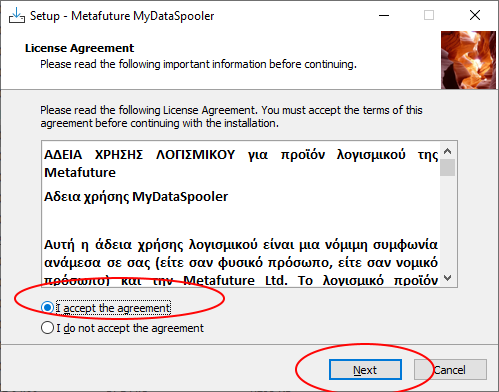Close the Setup window
Viewport: 499px width, 392px height.
click(475, 15)
